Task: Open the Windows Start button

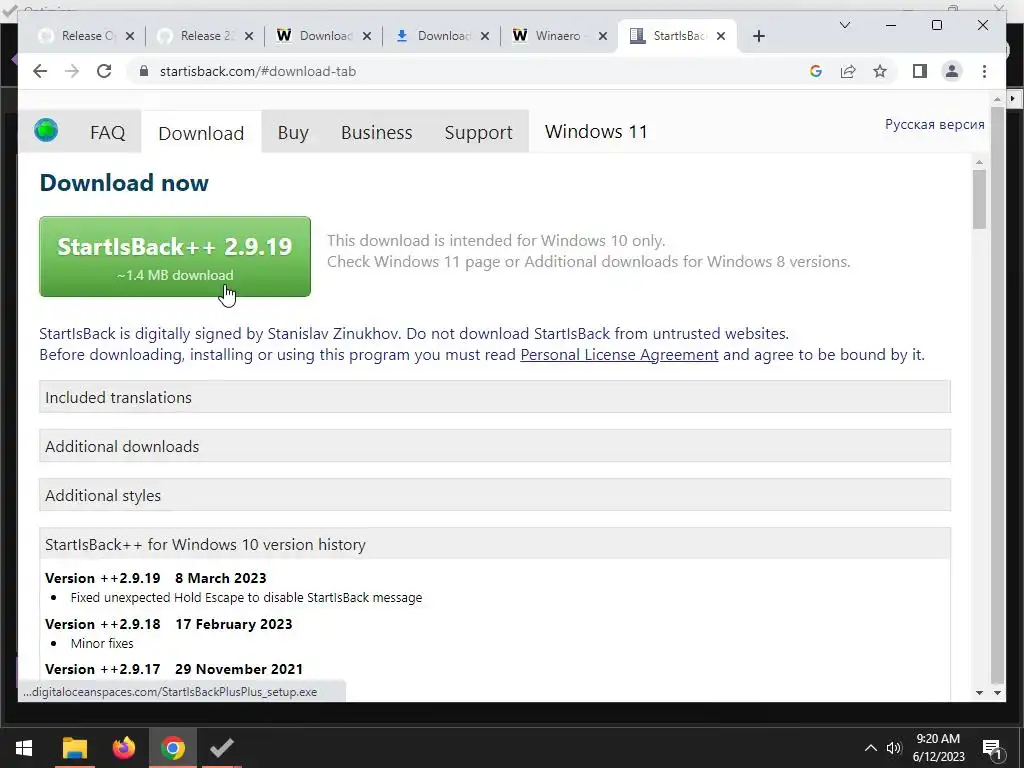Action: click(24, 748)
